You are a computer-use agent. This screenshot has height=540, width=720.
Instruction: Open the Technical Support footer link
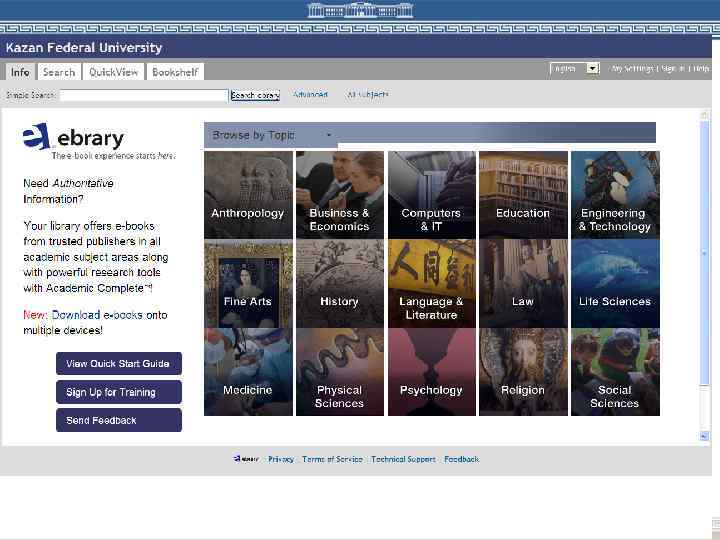point(403,459)
